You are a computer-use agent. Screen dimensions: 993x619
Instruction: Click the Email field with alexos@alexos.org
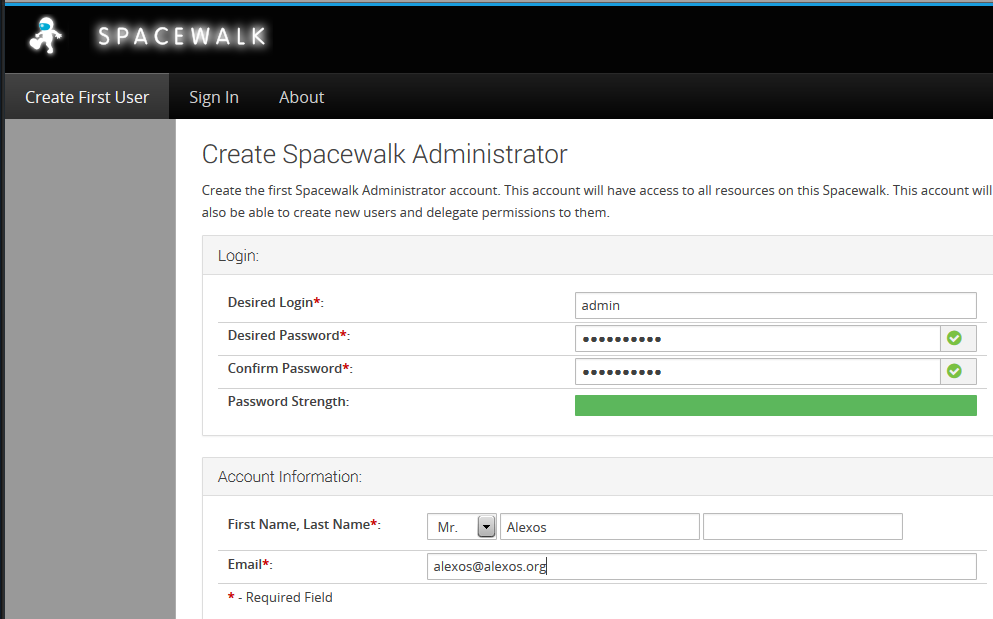(702, 566)
